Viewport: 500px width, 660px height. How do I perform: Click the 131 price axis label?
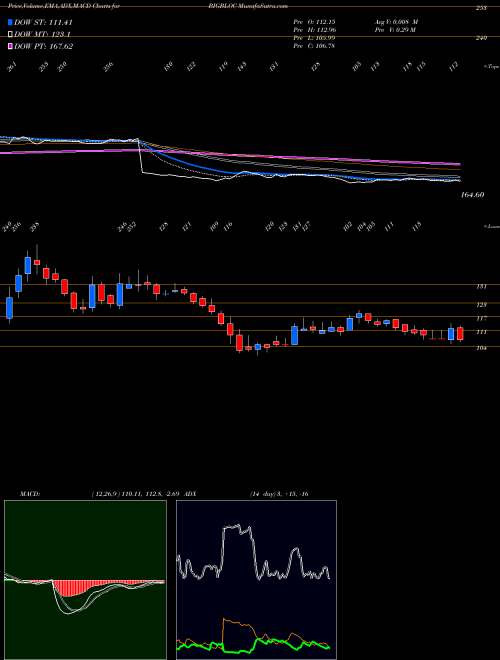(x=481, y=287)
